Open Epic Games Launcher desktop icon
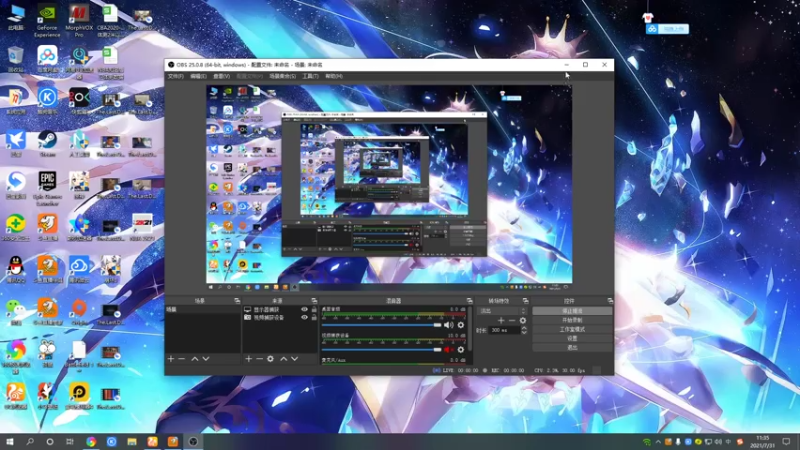Image resolution: width=800 pixels, height=450 pixels. click(47, 188)
